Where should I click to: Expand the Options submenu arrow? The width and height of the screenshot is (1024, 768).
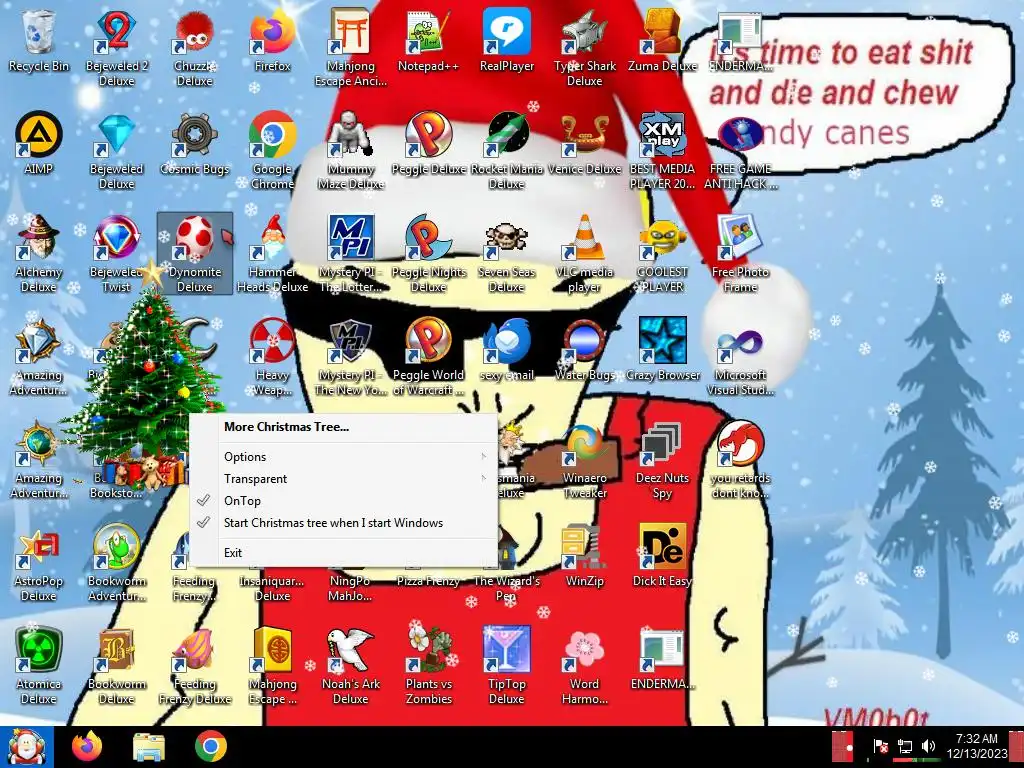484,456
